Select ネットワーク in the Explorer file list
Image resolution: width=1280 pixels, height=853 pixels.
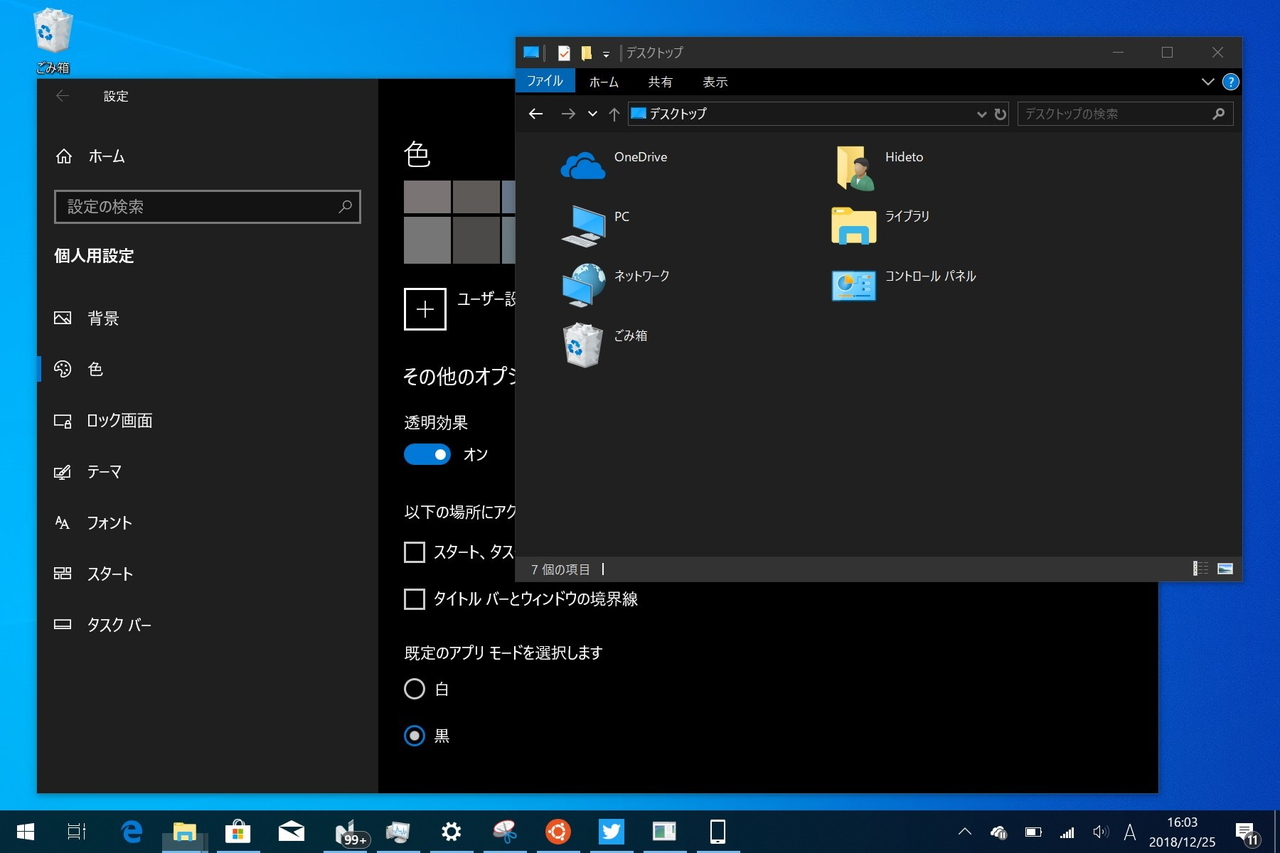[615, 284]
